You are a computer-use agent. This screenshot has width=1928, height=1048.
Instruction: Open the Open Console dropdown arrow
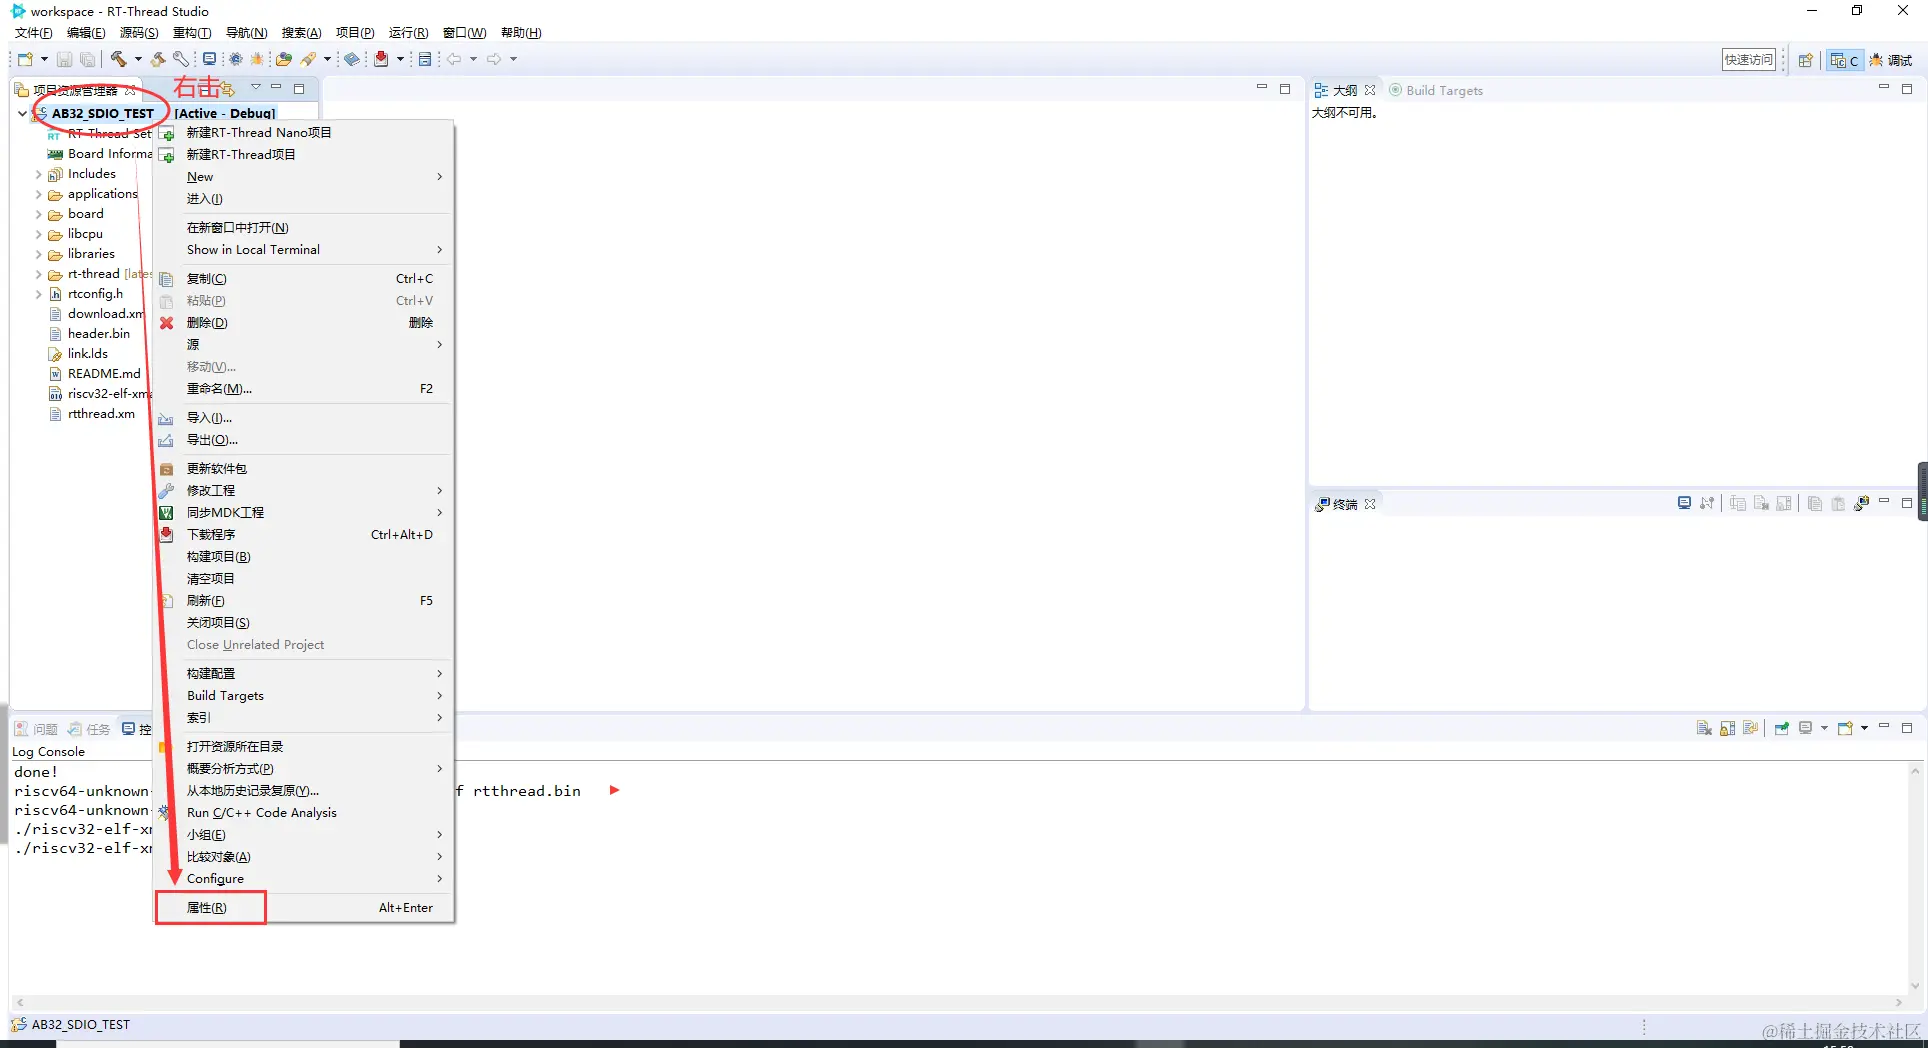pos(1864,728)
